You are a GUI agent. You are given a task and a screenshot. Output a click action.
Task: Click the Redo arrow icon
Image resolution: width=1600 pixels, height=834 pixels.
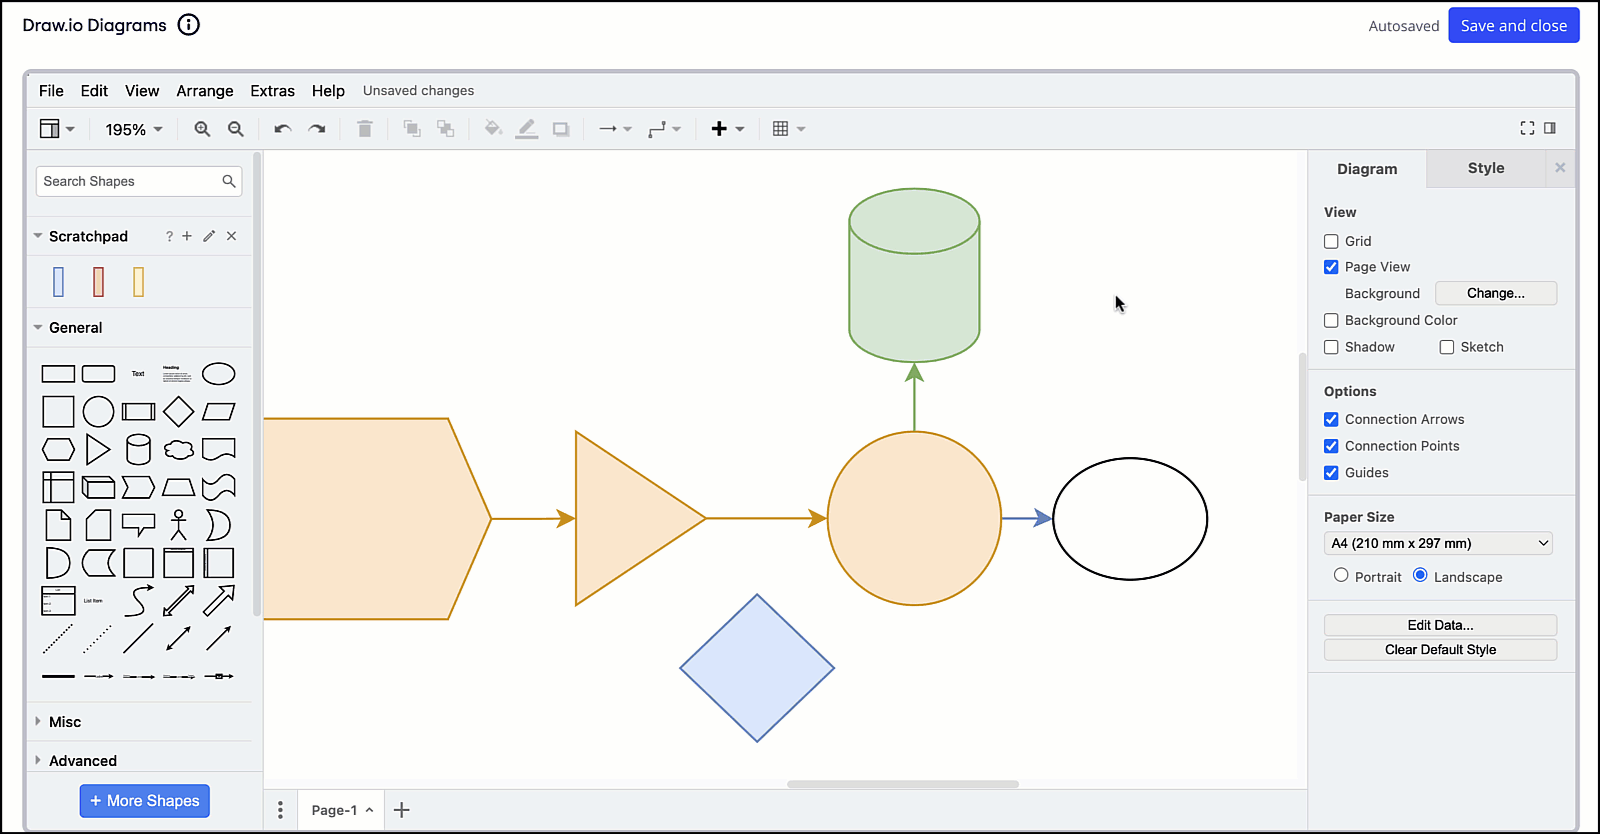[x=317, y=129]
